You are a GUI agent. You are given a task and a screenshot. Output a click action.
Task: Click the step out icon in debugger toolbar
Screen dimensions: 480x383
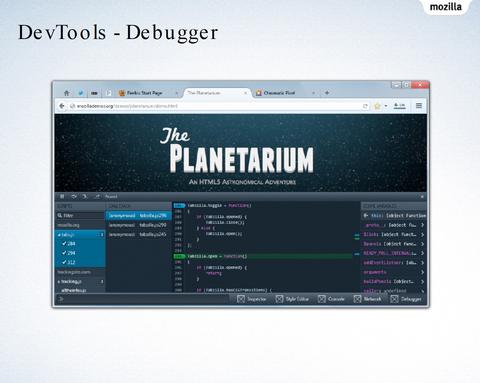pos(97,196)
